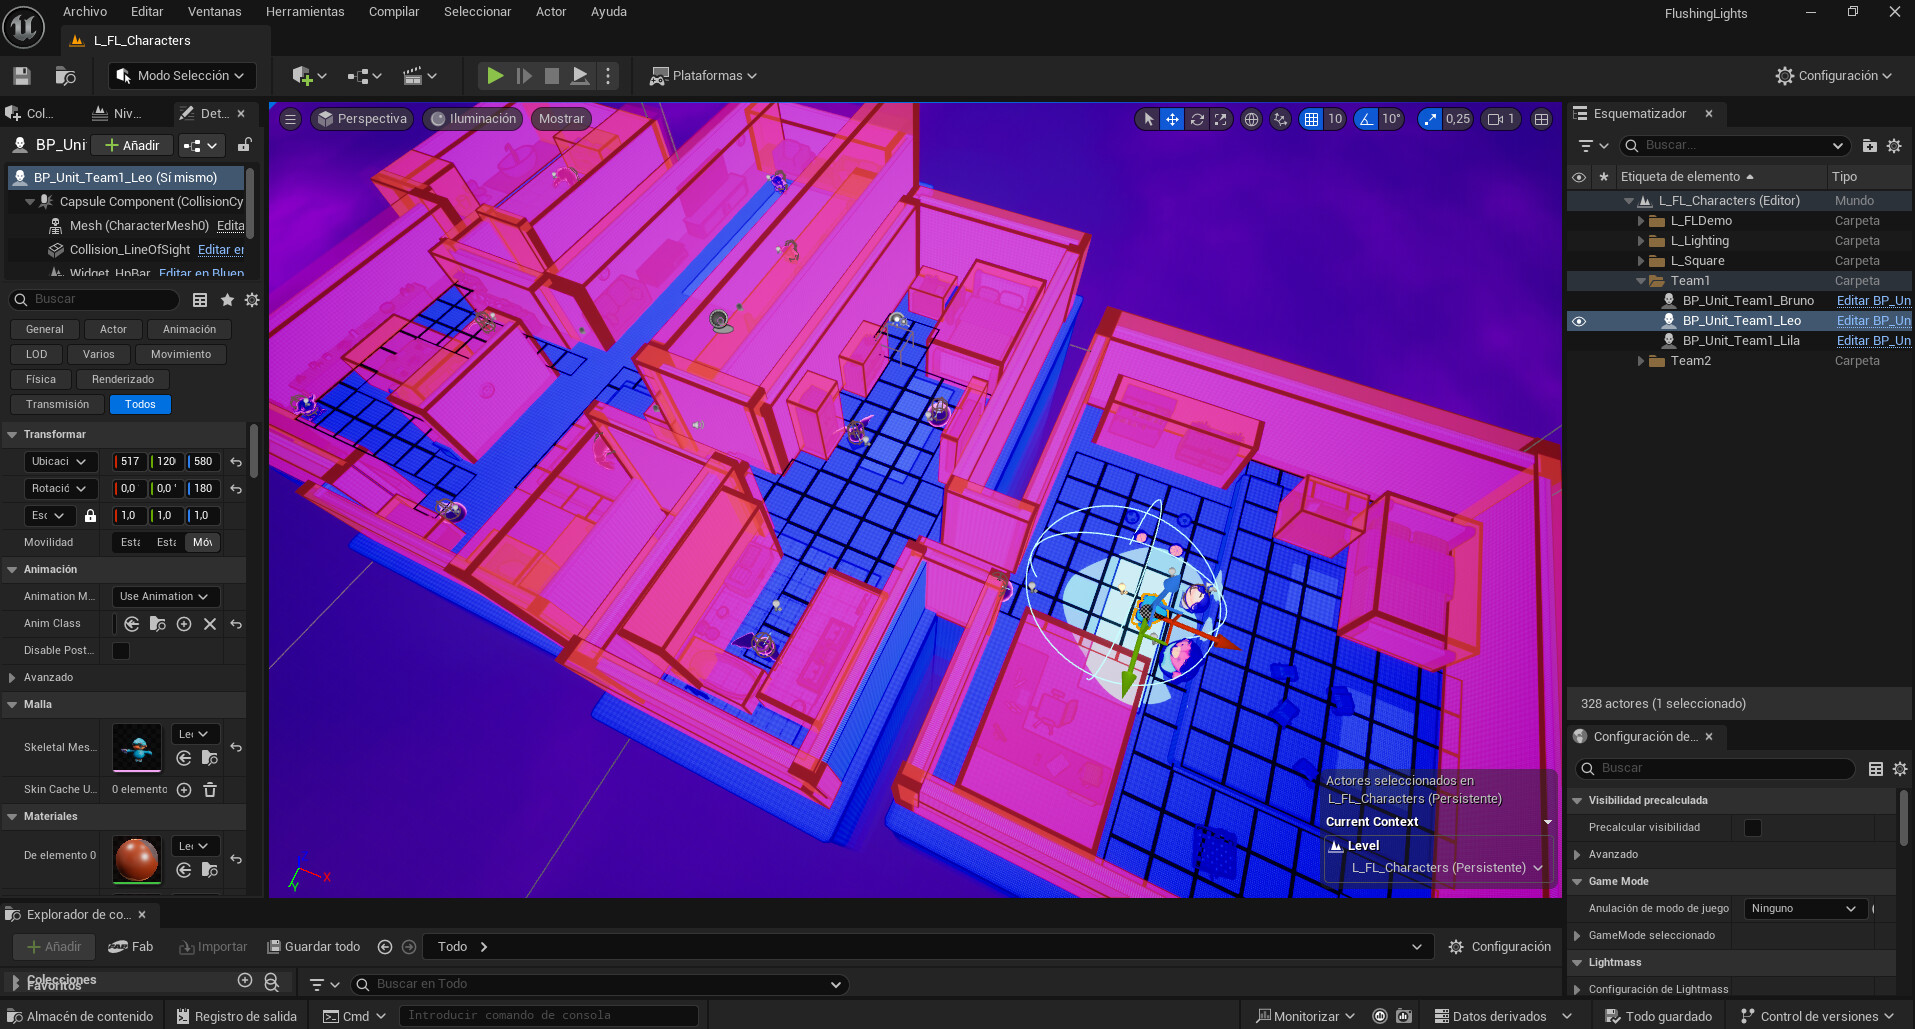The width and height of the screenshot is (1915, 1029).
Task: Toggle Precalcular visibilidad checkbox
Action: tap(1753, 828)
